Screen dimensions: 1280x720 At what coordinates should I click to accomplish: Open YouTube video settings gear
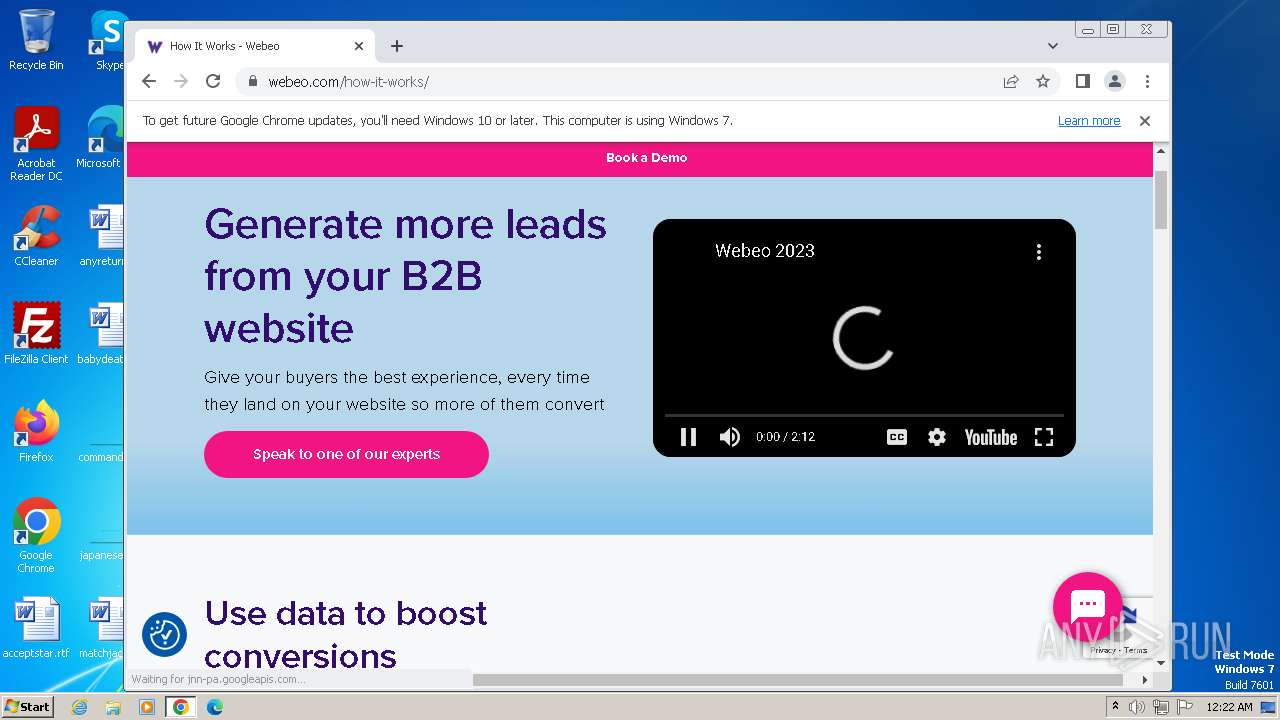pos(937,437)
